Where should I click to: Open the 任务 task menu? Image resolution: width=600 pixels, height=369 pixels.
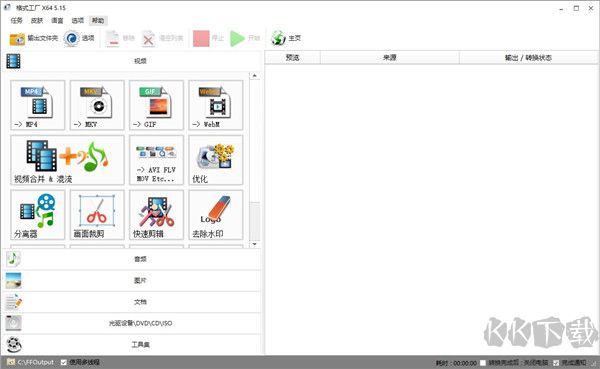pos(16,21)
